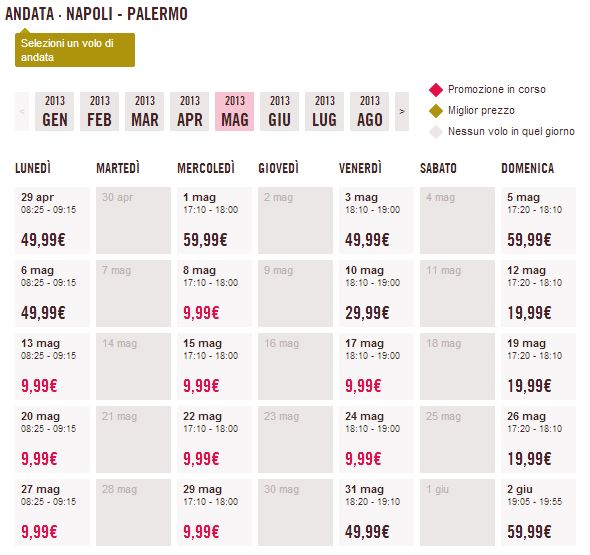This screenshot has width=590, height=555.
Task: Switch to the GIU 2013 month tab
Action: coord(280,111)
